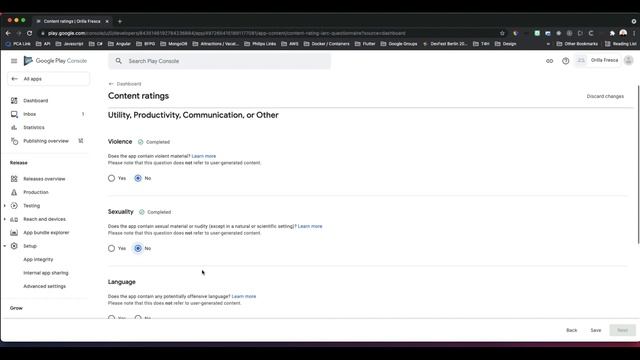640x360 pixels.
Task: Click the Publishing overview icon
Action: 14,141
